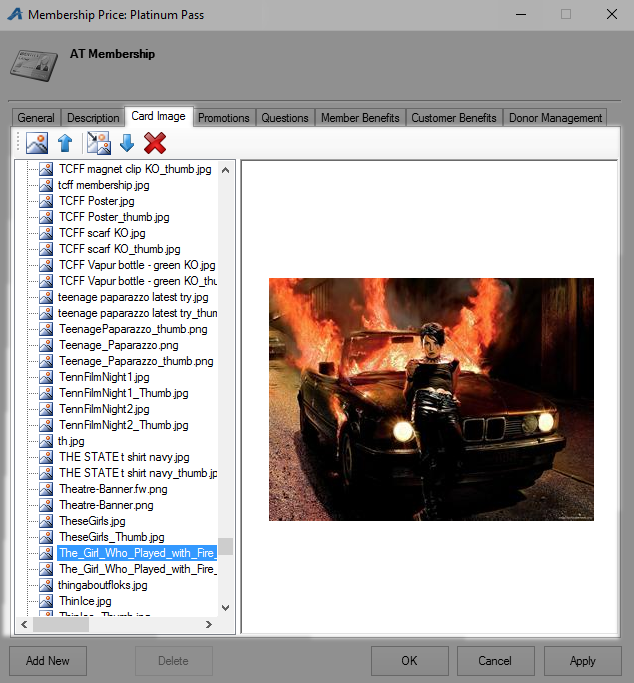
Task: Select TennFilmNight1.jpg file
Action: click(x=105, y=377)
